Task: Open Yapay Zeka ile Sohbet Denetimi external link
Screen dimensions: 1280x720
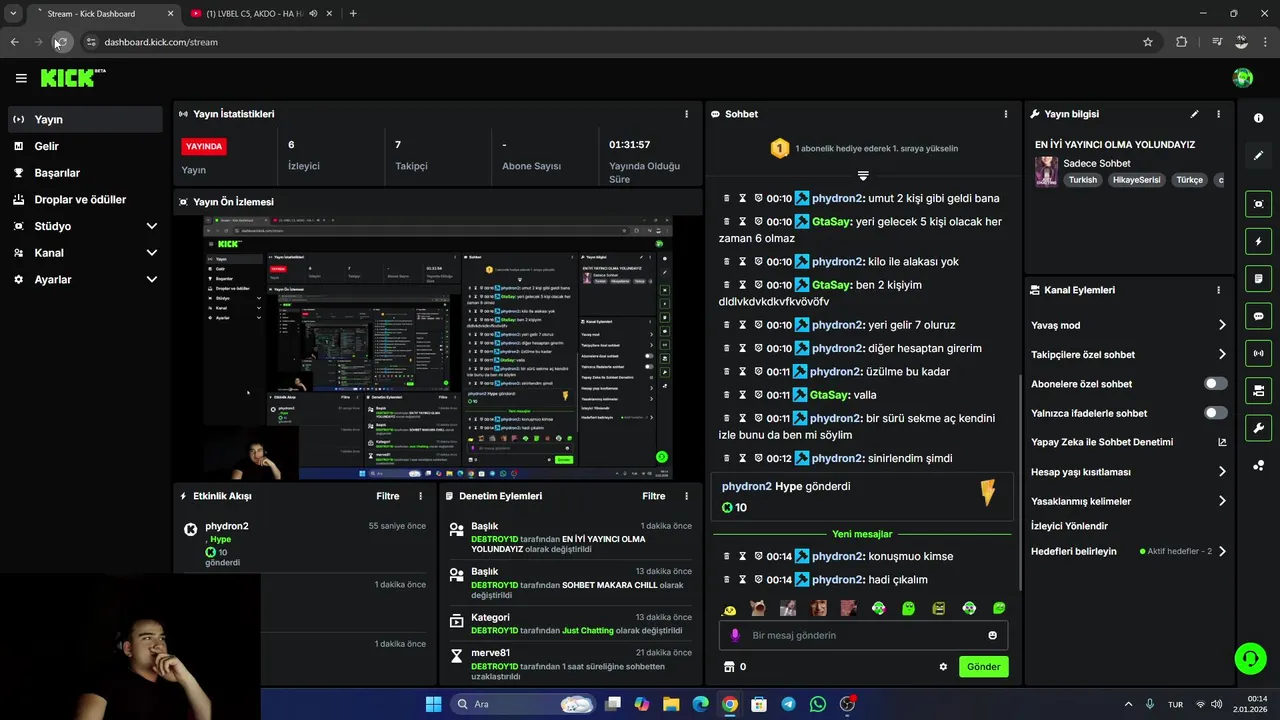Action: pos(1222,442)
